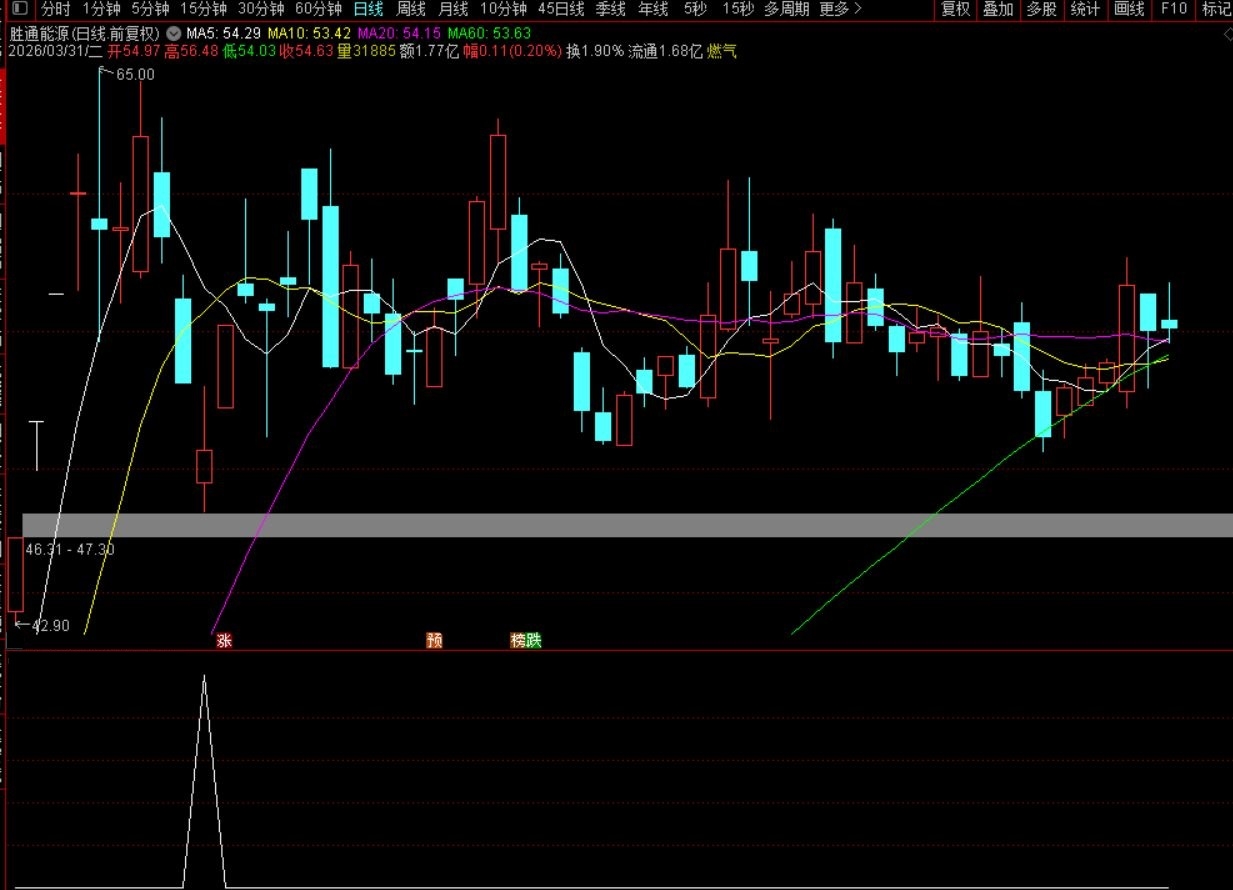
Task: Select the 60分钟 period tab
Action: (x=319, y=10)
